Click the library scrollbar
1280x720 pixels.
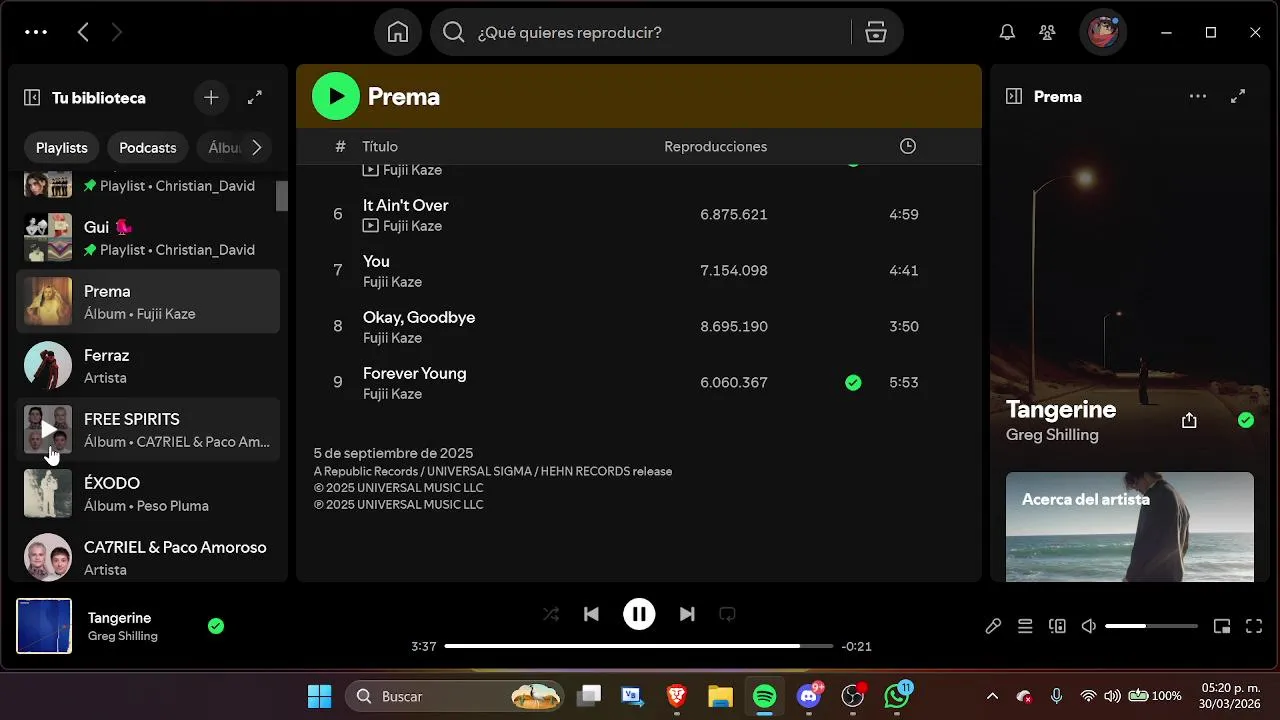[282, 196]
